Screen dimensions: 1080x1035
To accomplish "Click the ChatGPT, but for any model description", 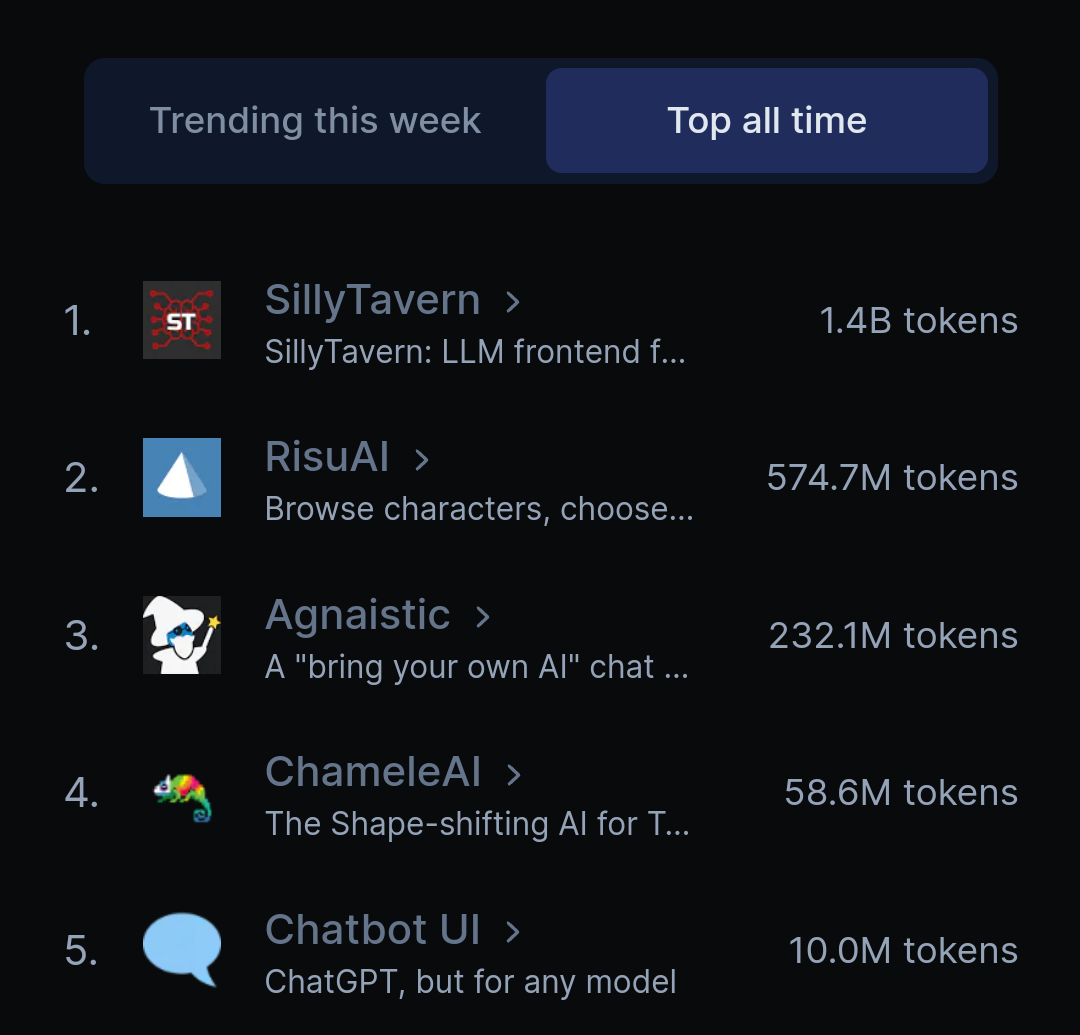I will point(470,983).
